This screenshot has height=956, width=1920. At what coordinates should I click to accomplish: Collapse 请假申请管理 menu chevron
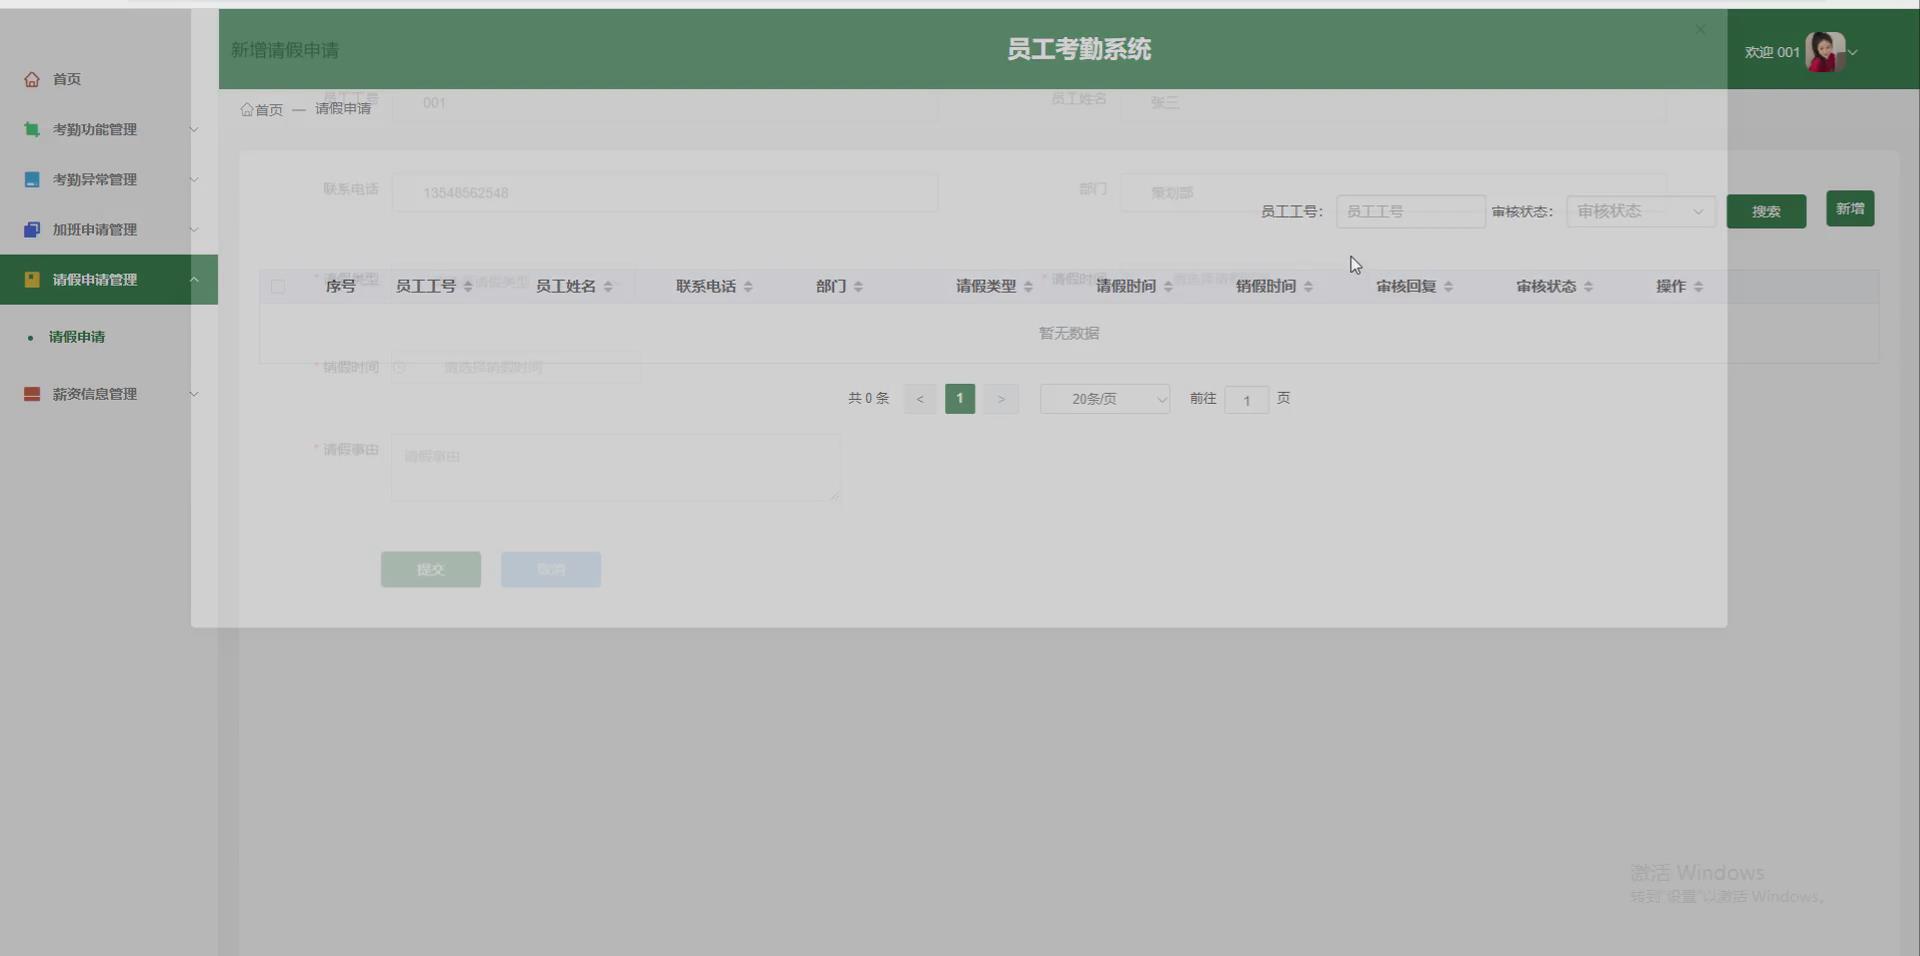point(194,279)
